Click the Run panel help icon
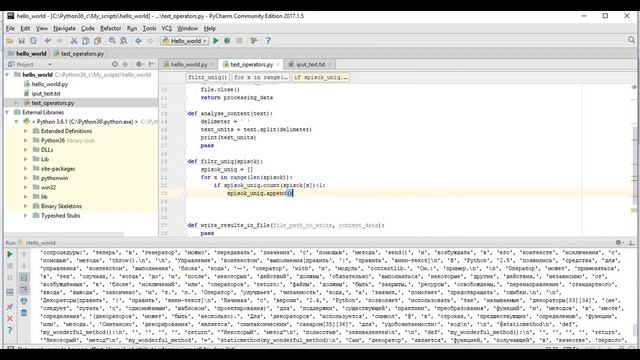640x360 pixels. [x=10, y=330]
